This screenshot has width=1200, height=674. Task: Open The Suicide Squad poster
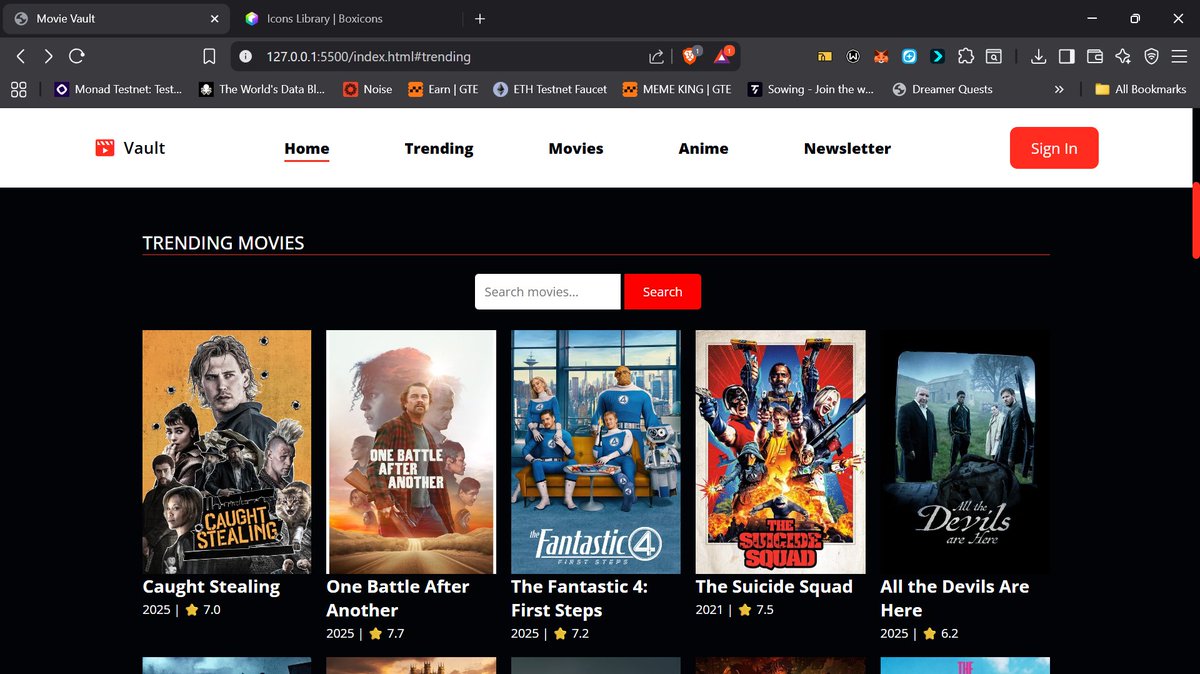(x=780, y=452)
